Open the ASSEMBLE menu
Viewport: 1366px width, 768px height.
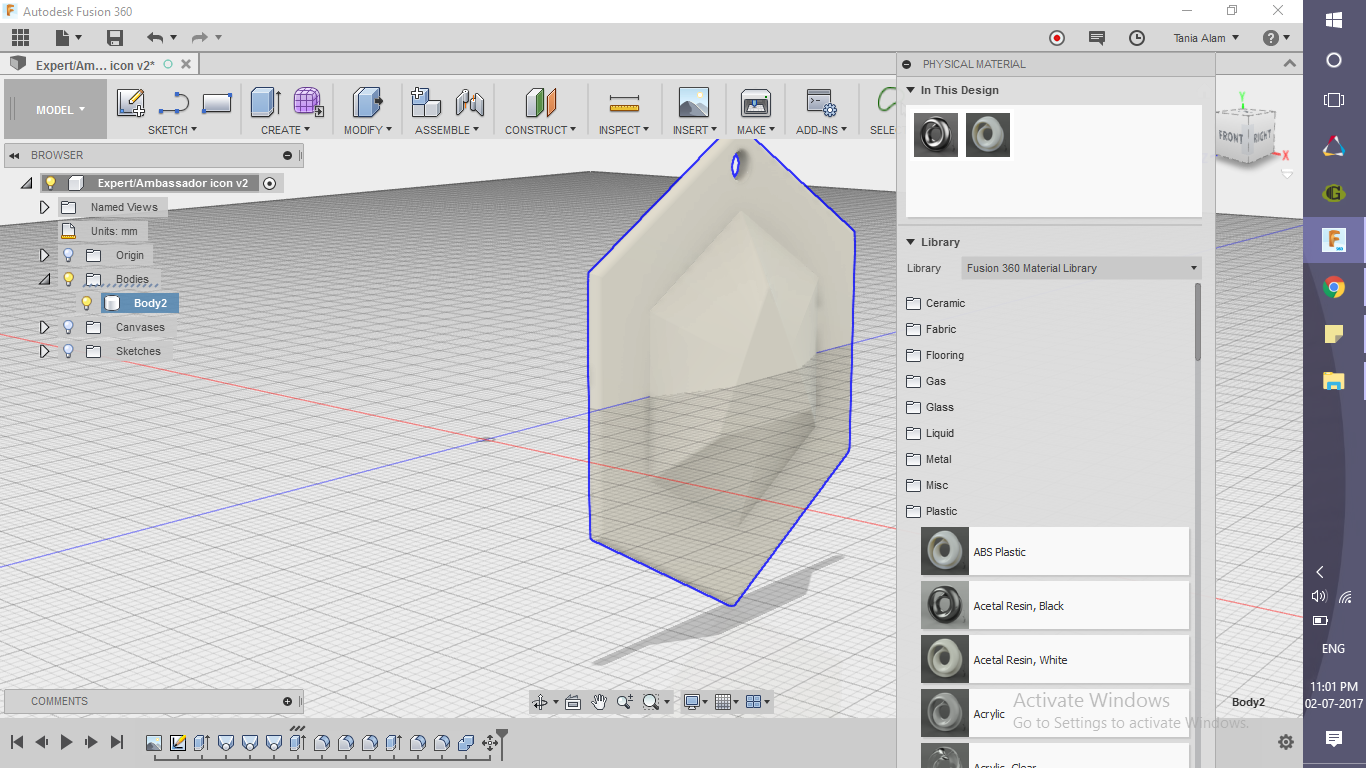[447, 130]
